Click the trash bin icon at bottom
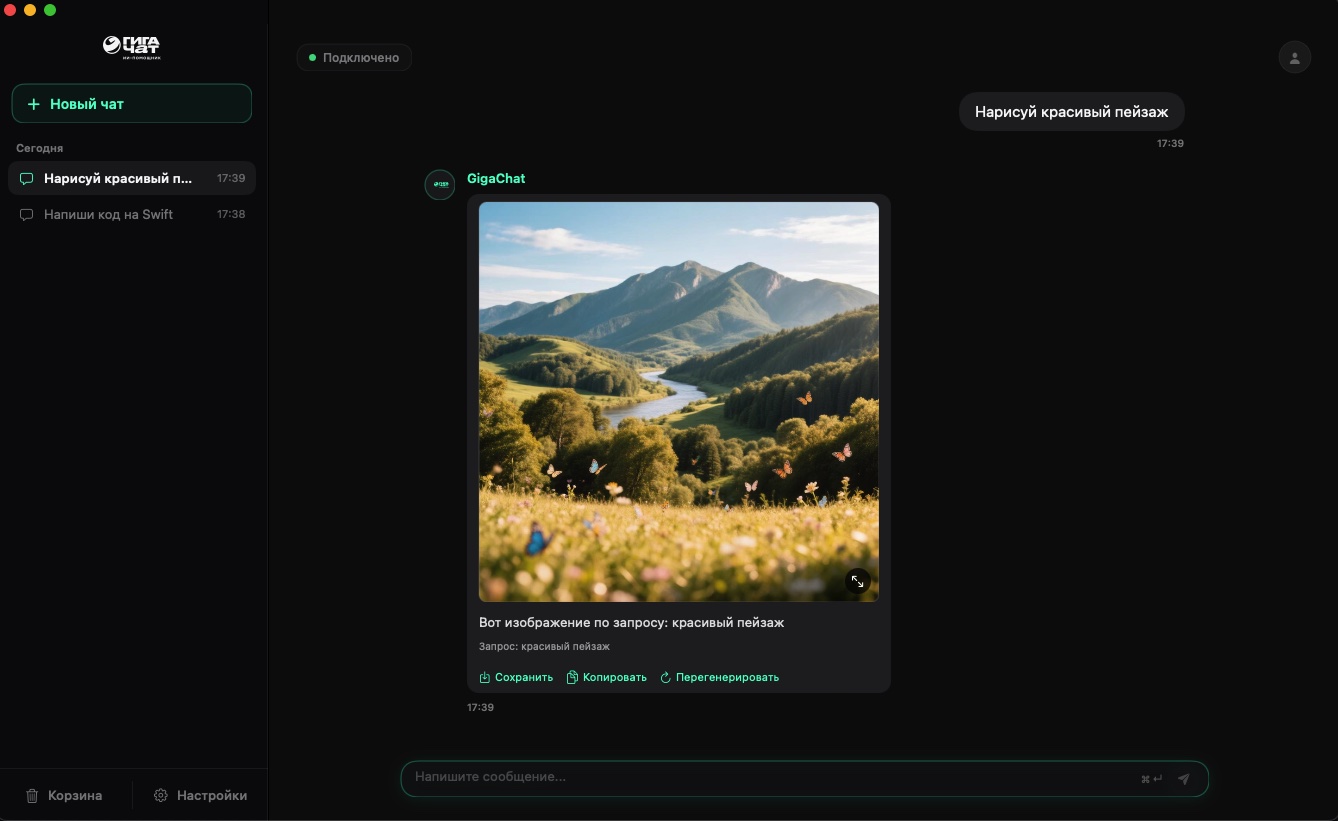 (32, 796)
